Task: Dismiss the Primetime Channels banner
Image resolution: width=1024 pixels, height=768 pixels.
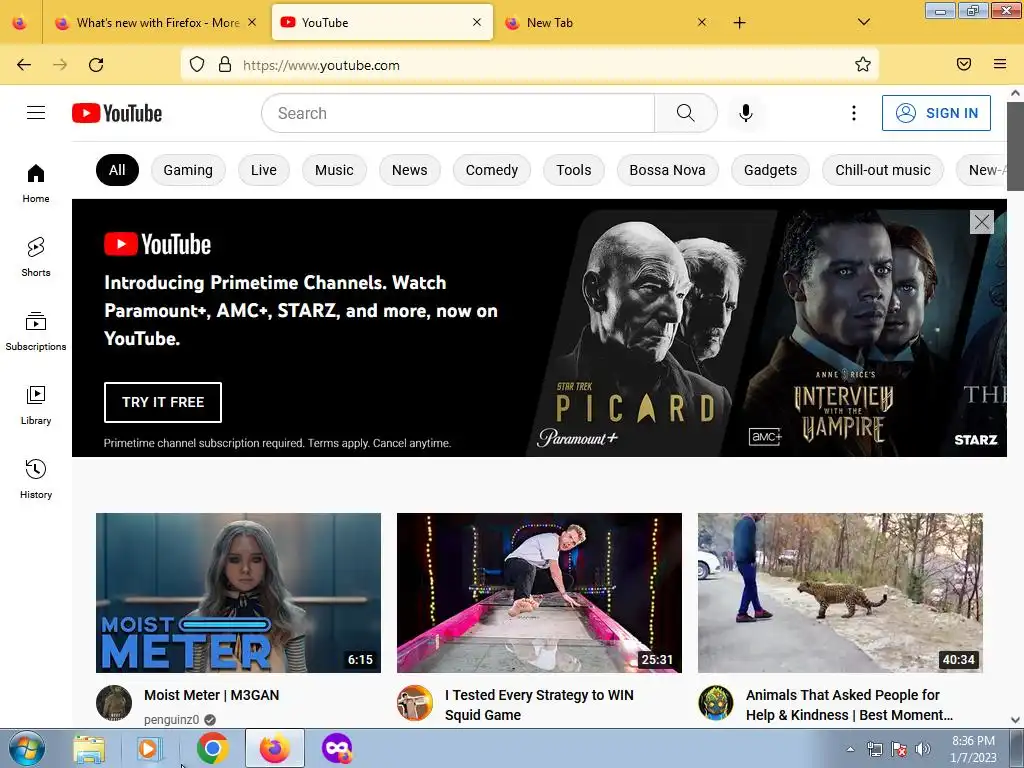Action: (982, 222)
